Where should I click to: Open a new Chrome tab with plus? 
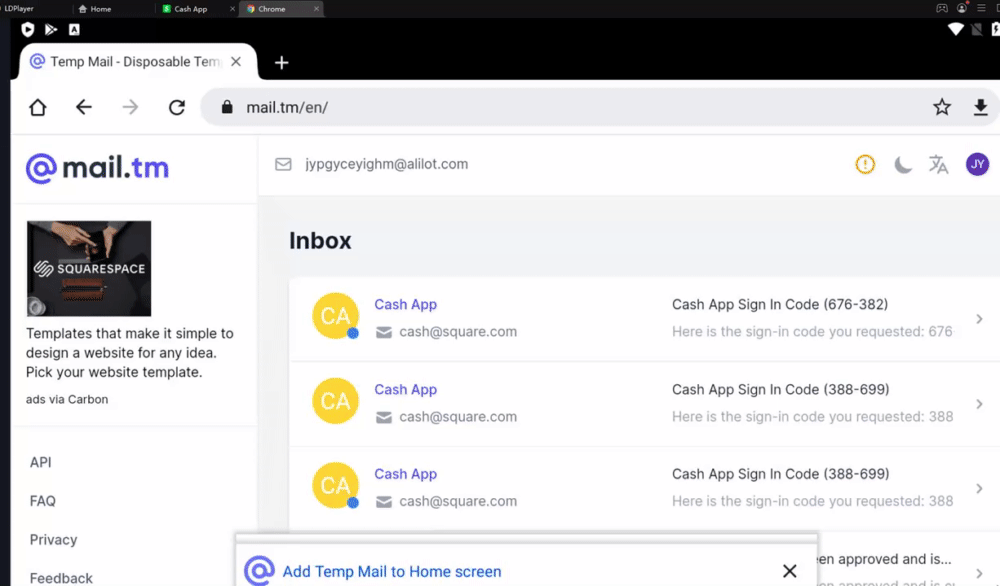coord(281,62)
